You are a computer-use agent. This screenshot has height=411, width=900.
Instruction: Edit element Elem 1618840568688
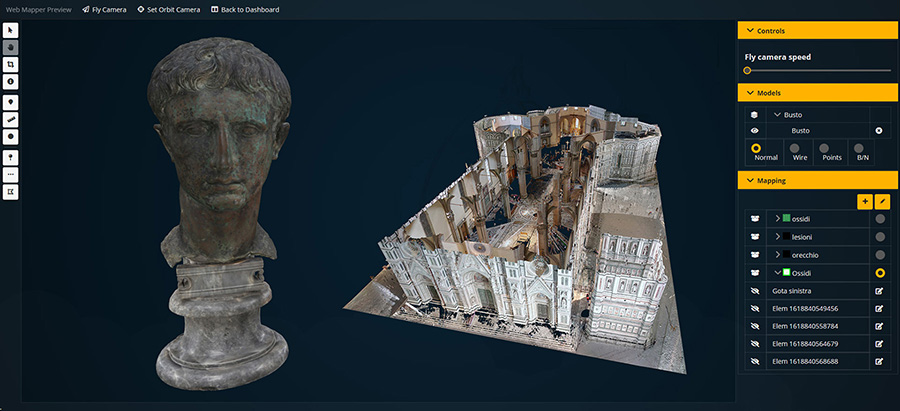pyautogui.click(x=879, y=361)
